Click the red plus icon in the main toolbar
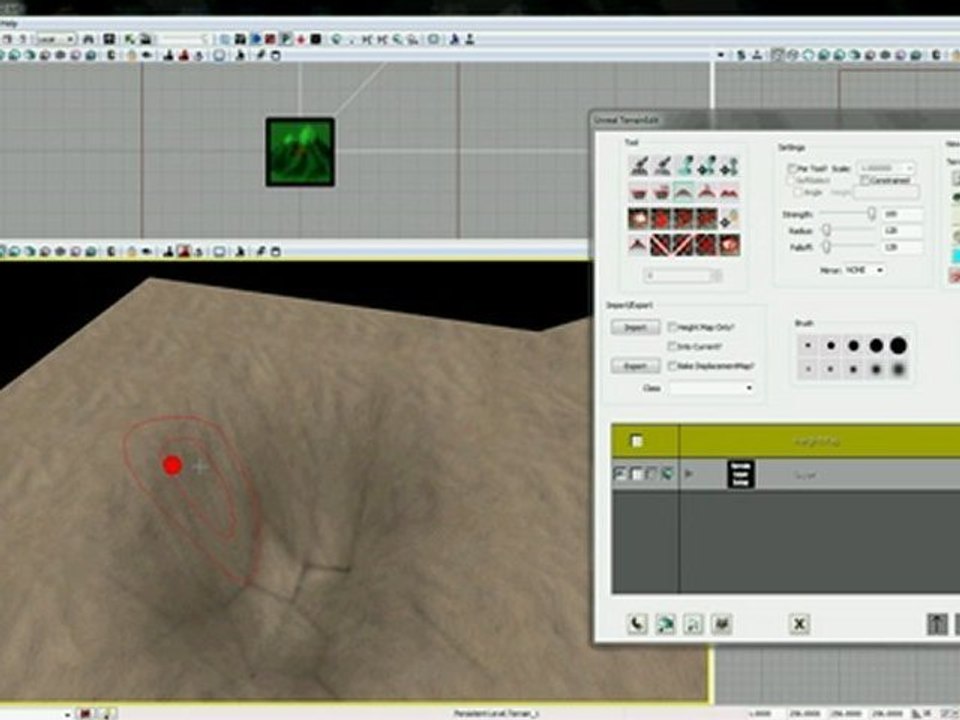This screenshot has width=960, height=720. click(x=301, y=39)
